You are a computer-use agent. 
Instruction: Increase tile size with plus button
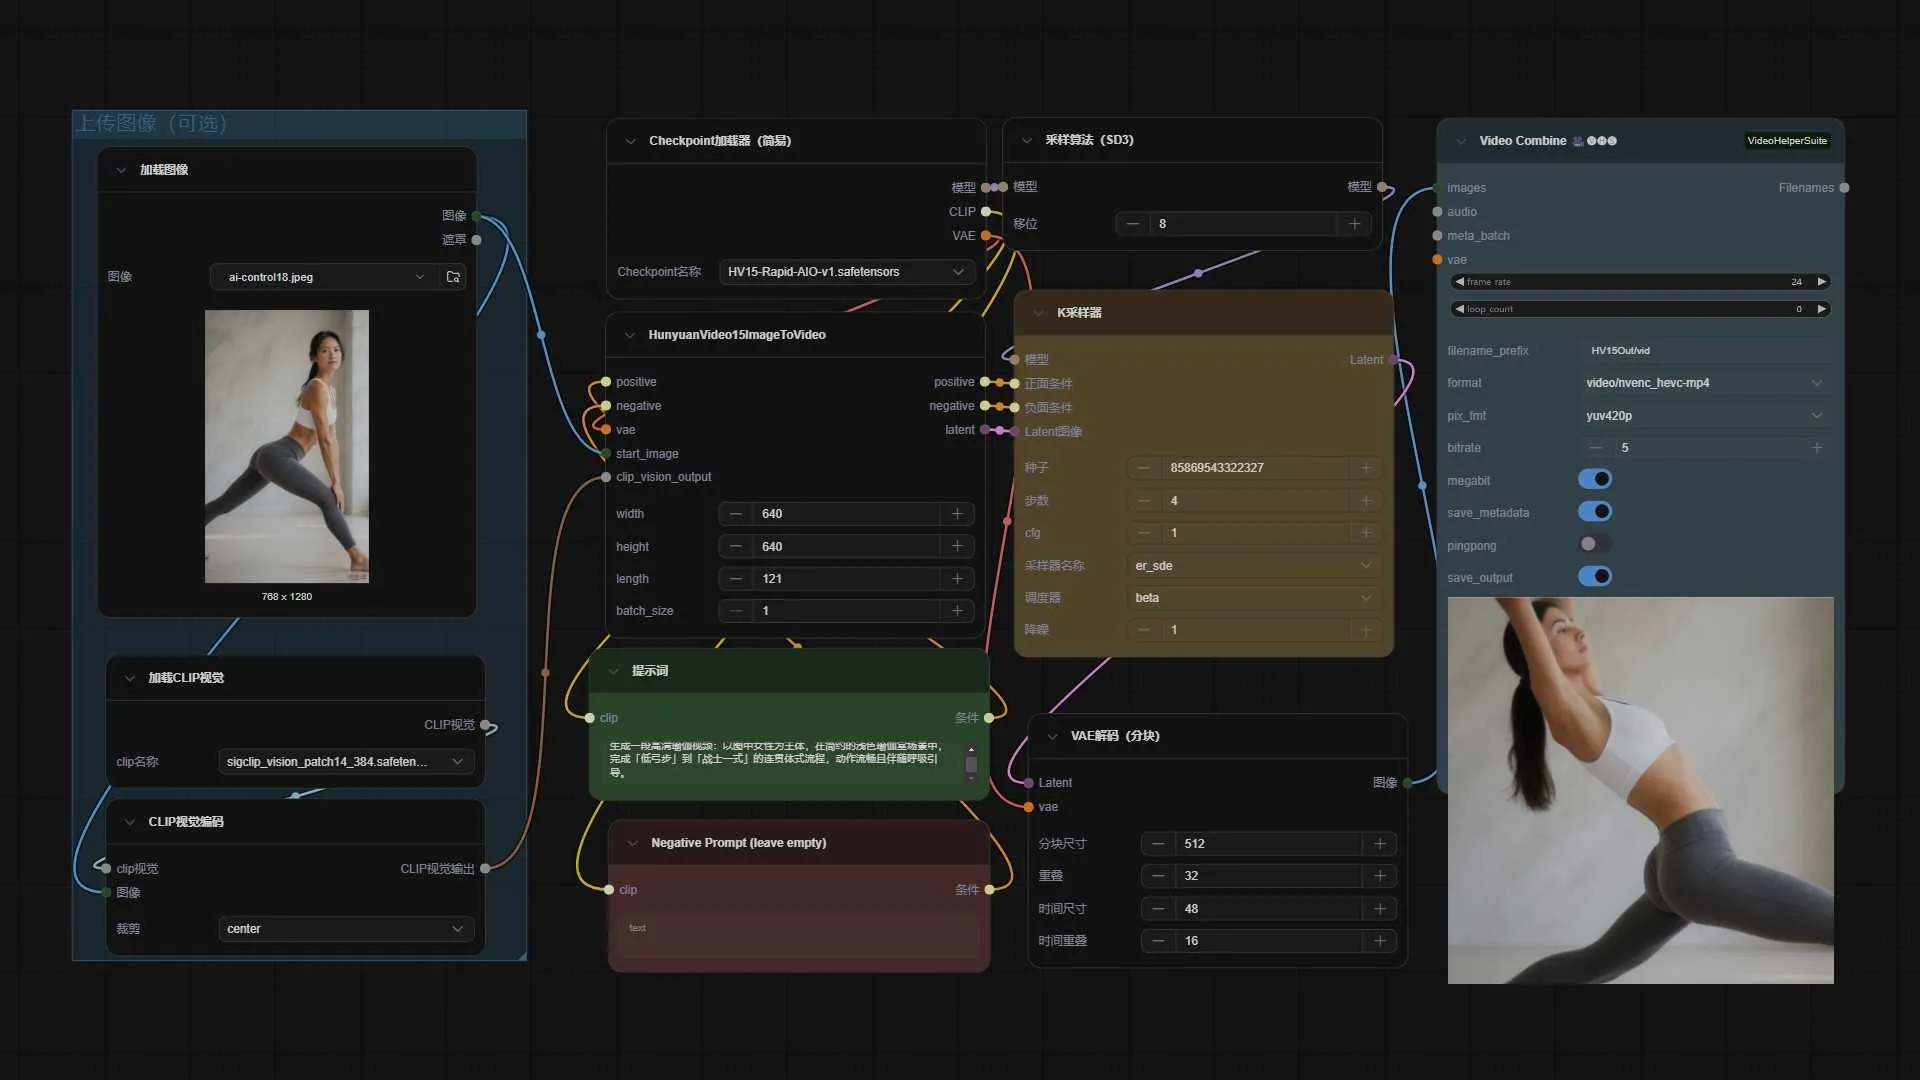[1380, 844]
